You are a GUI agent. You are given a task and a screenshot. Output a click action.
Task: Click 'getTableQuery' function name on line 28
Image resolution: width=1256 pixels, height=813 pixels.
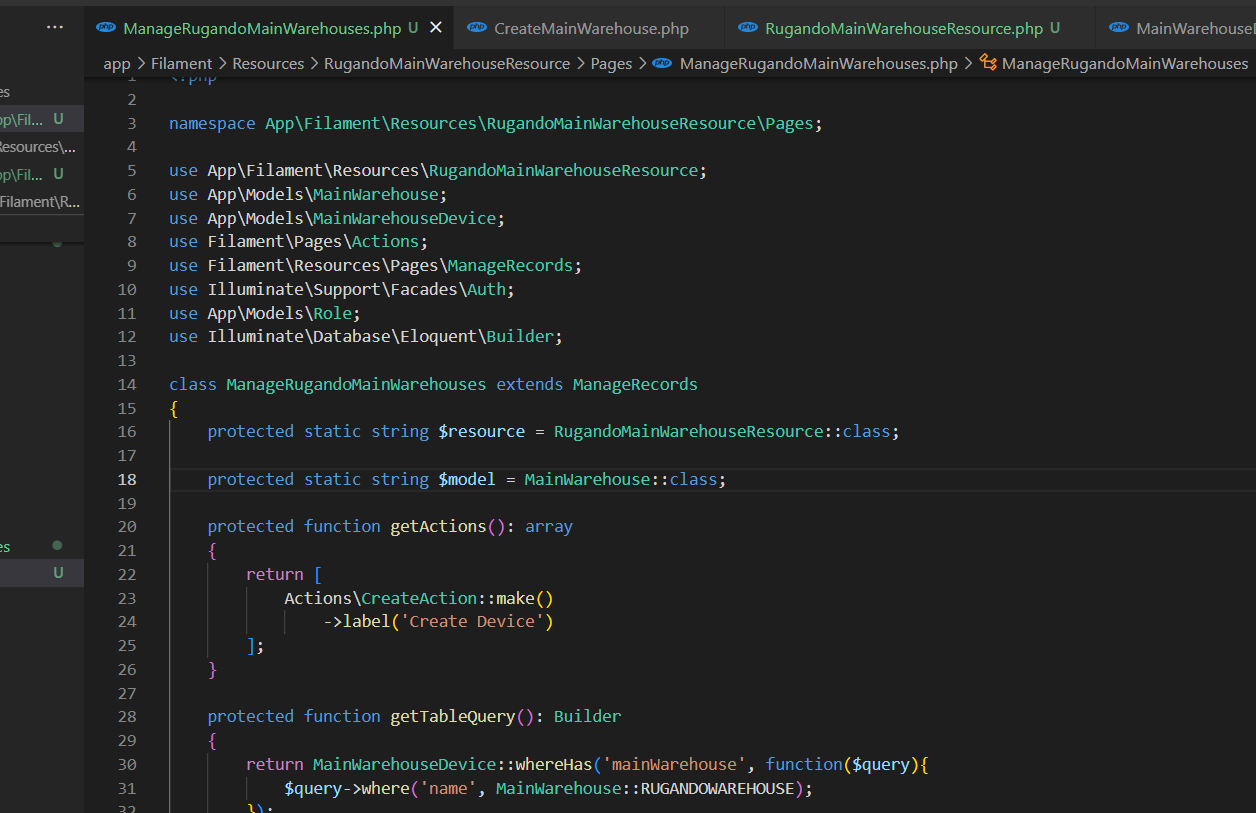(x=452, y=716)
